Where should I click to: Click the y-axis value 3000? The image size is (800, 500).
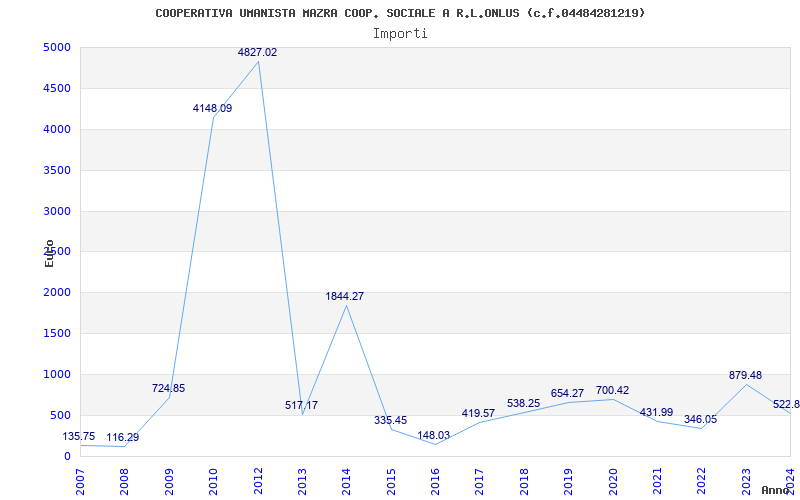tap(57, 211)
